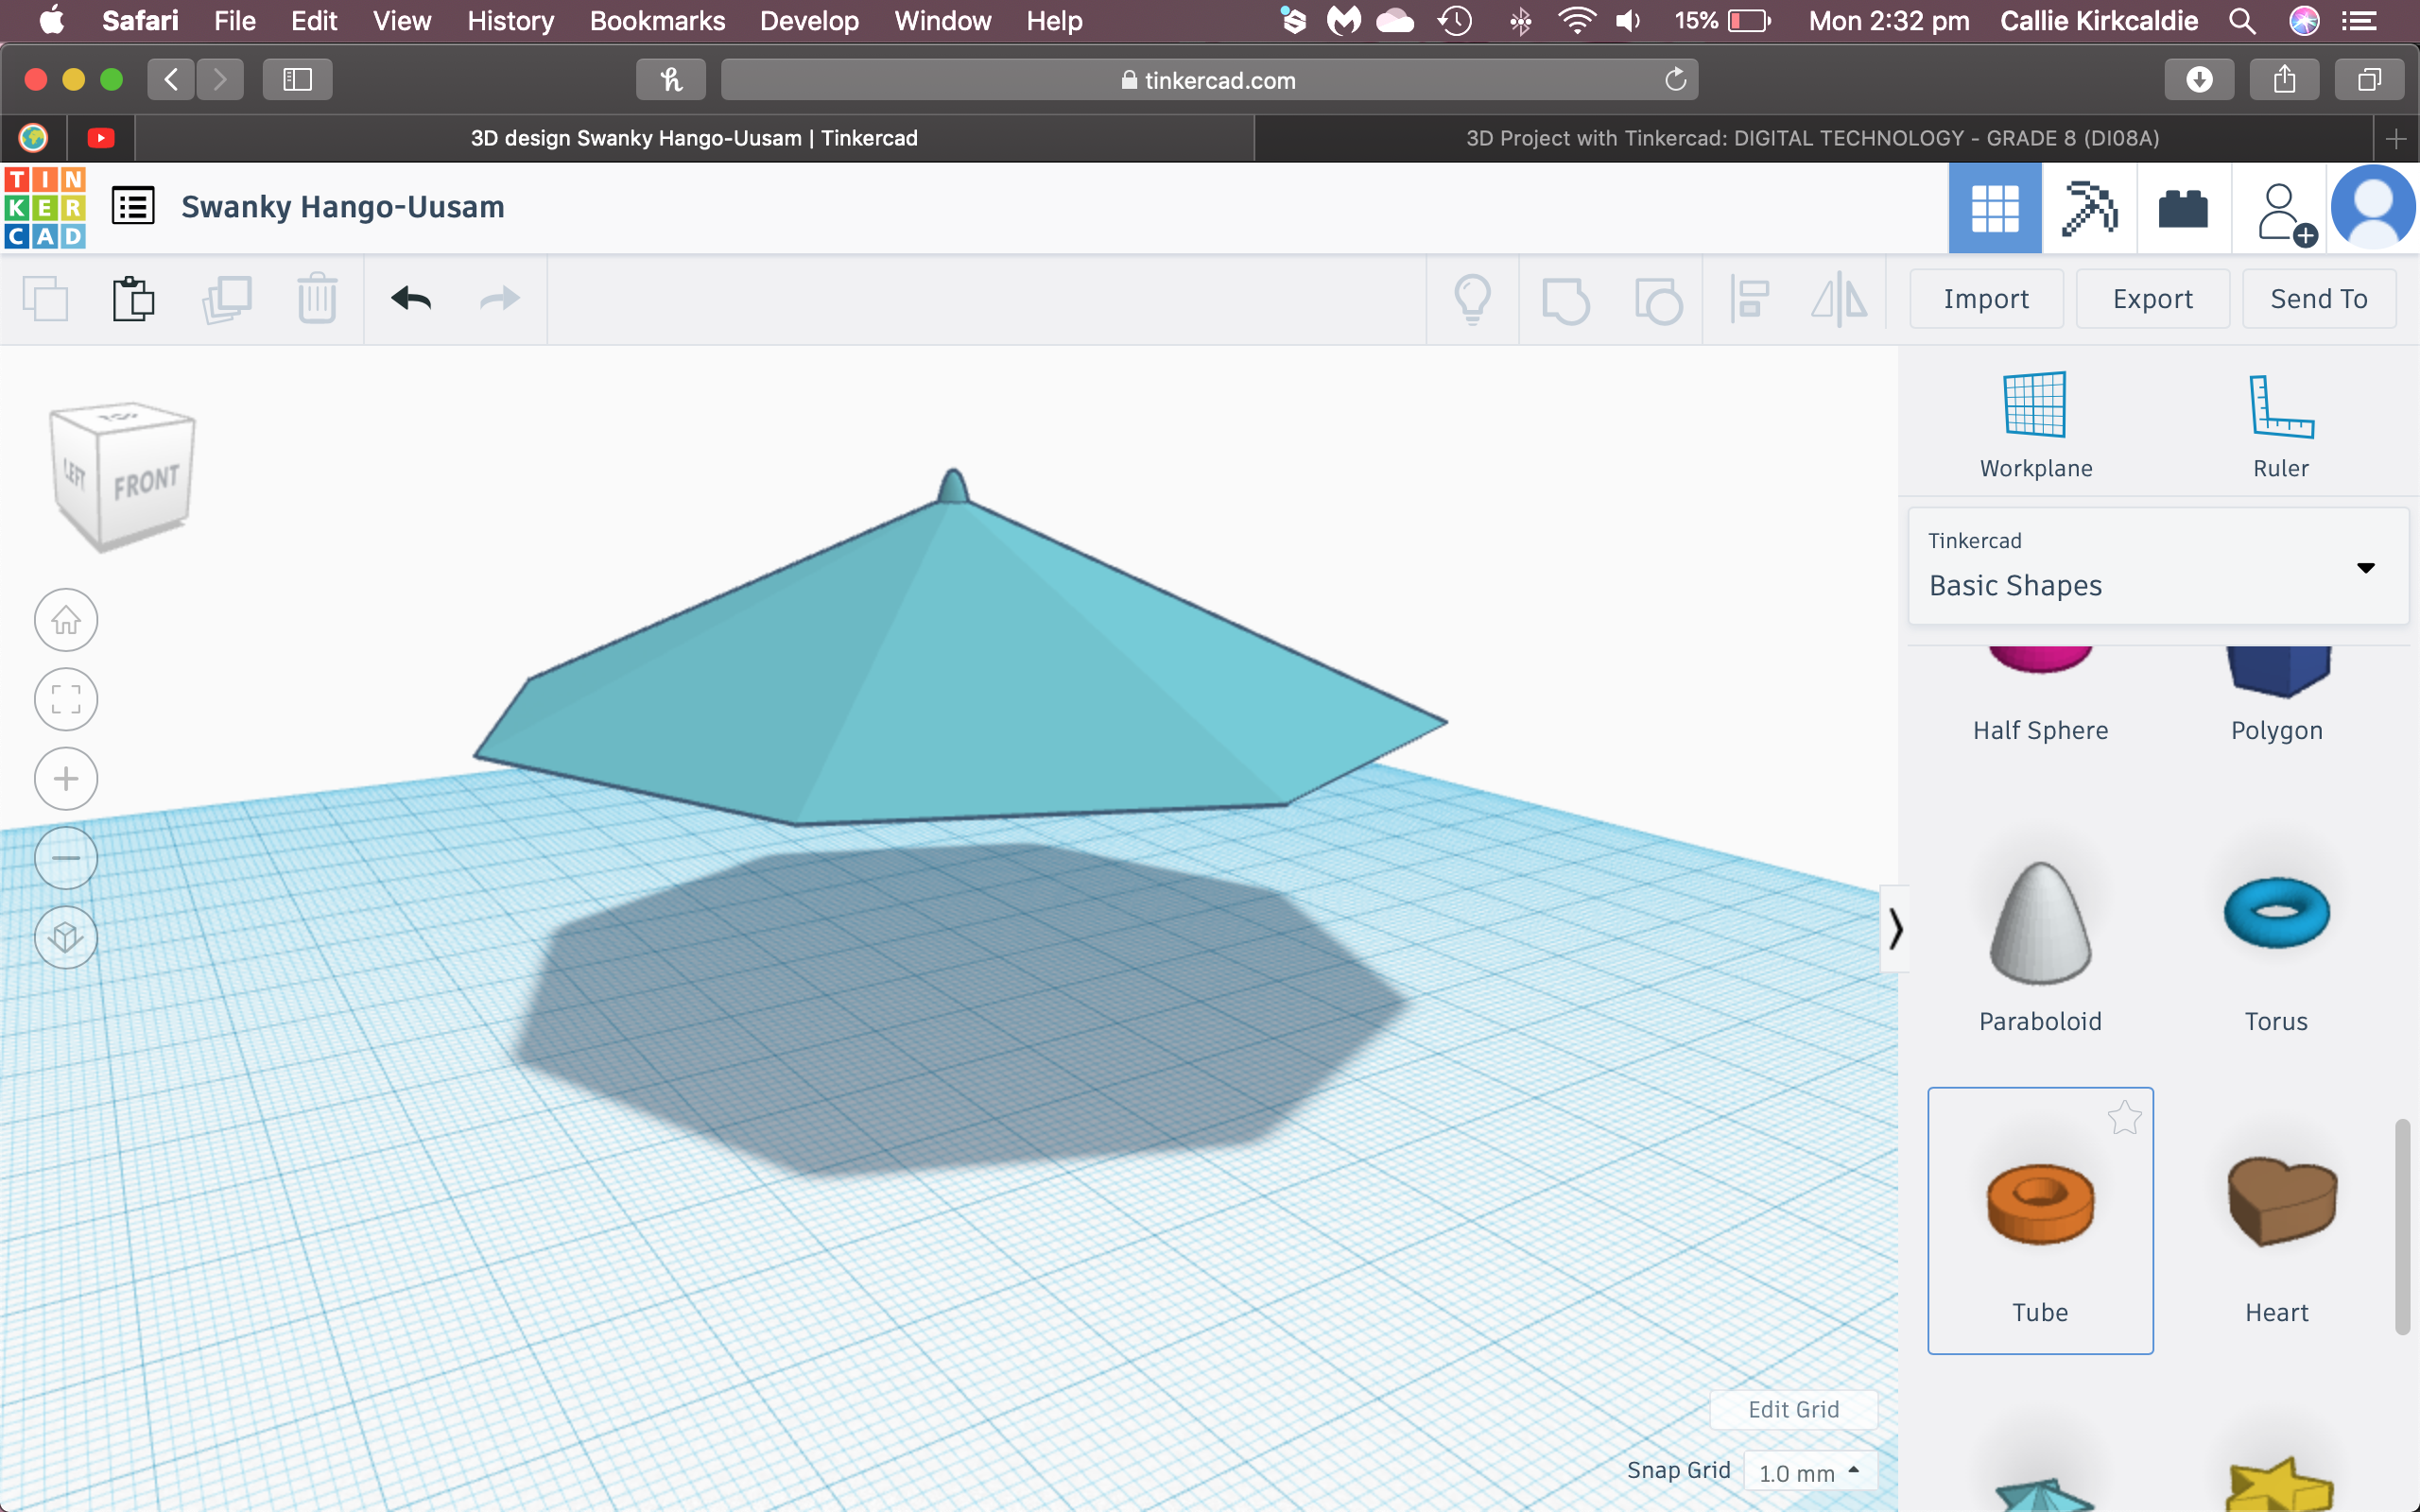This screenshot has height=1512, width=2420.
Task: Click the Send To button
Action: pyautogui.click(x=2319, y=298)
